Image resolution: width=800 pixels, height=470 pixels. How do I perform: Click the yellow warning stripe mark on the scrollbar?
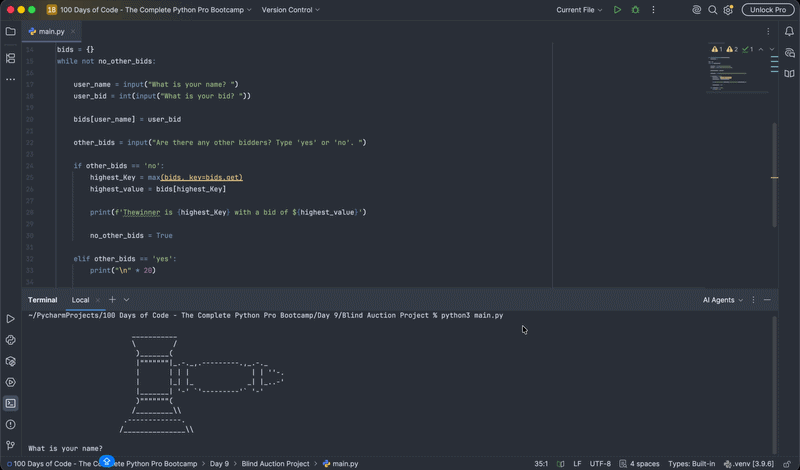tap(774, 178)
